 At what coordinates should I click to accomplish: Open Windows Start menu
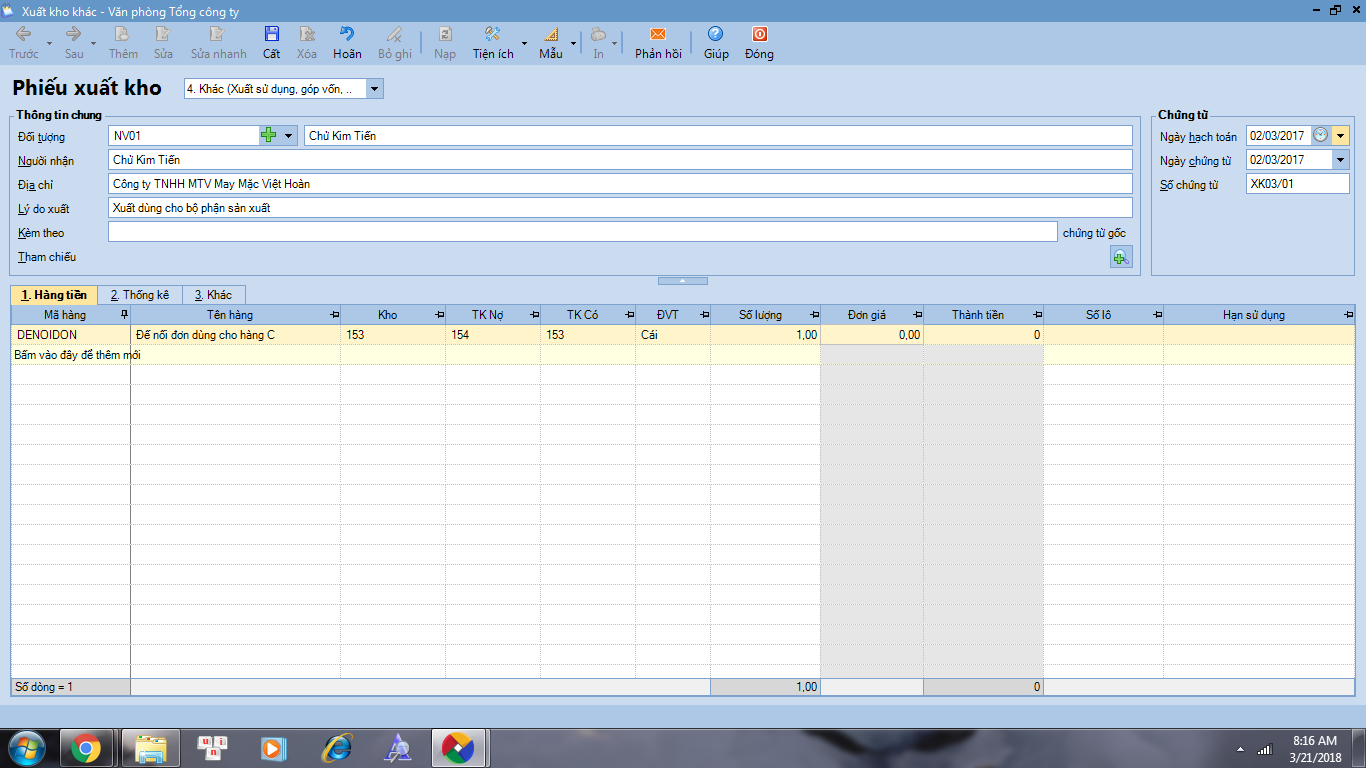click(x=27, y=748)
